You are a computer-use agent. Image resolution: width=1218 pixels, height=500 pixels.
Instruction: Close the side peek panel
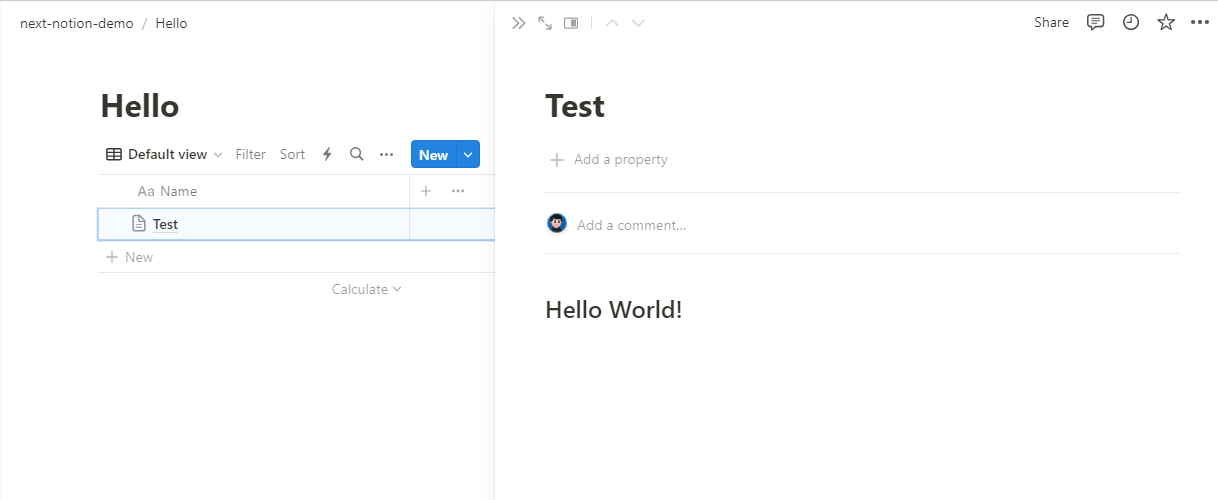[518, 23]
